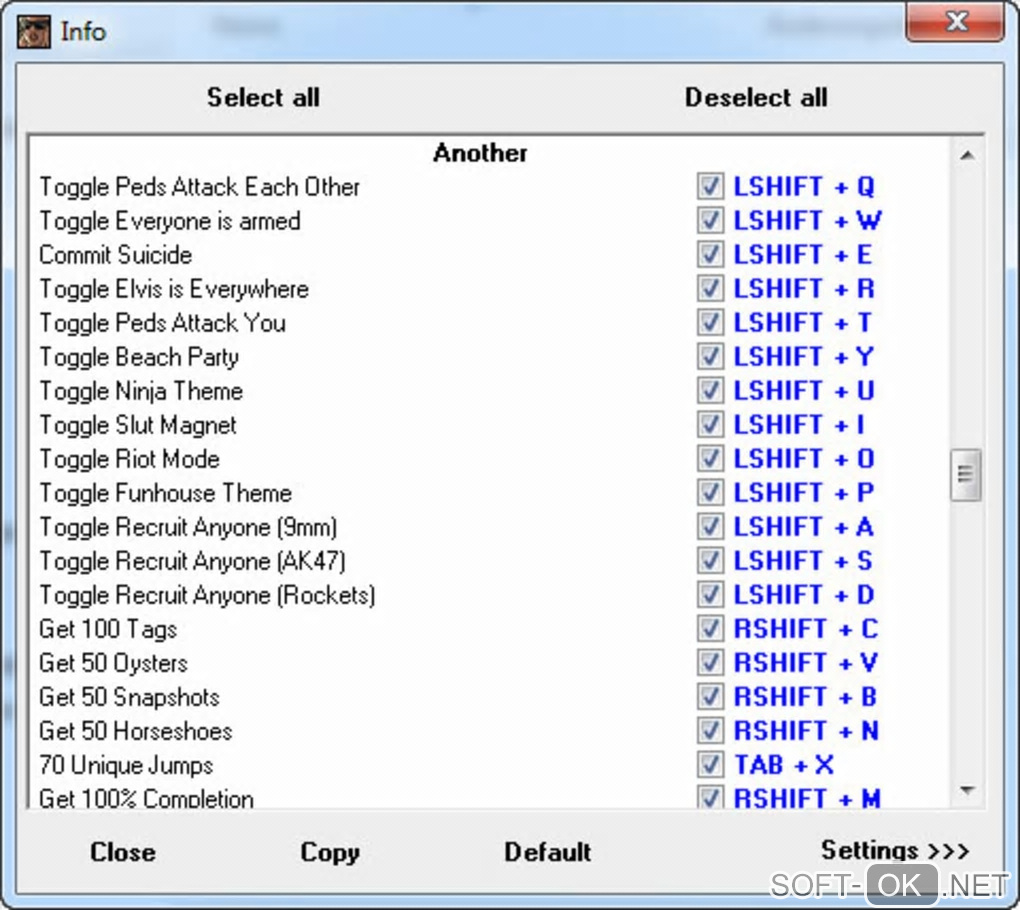Viewport: 1020px width, 910px height.
Task: Disable the LSHIFT + R checkbox
Action: point(710,288)
